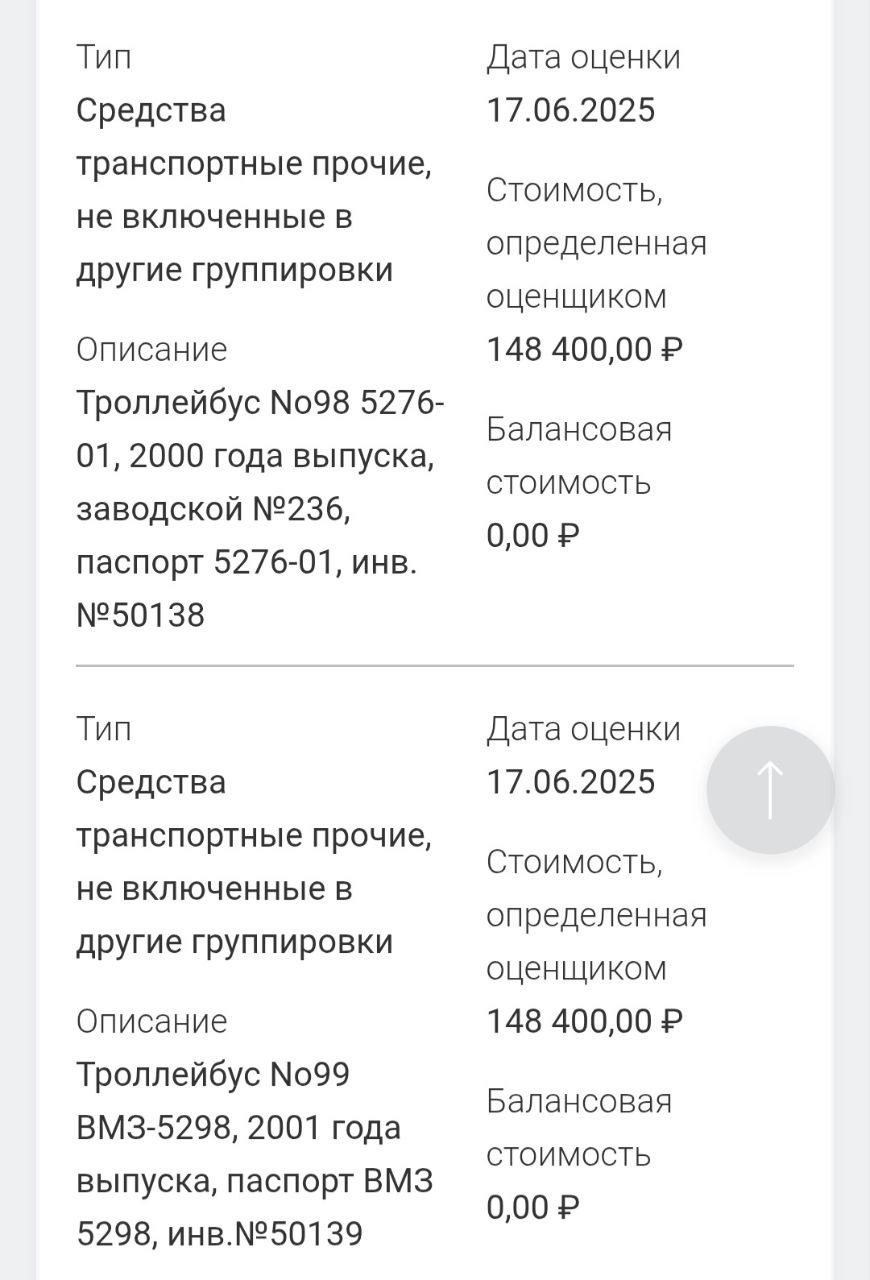Screen dimensions: 870x1280
Task: Click the first 'Тип' label
Action: 103,57
